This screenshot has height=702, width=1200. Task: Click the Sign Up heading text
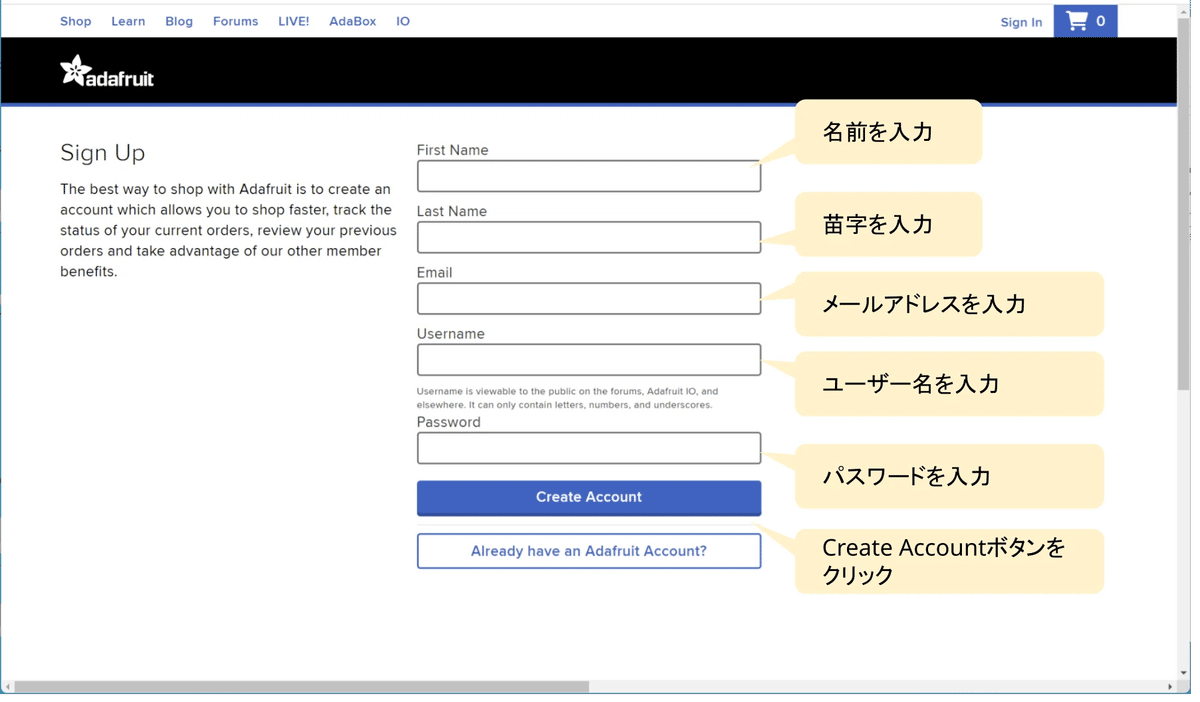click(102, 153)
